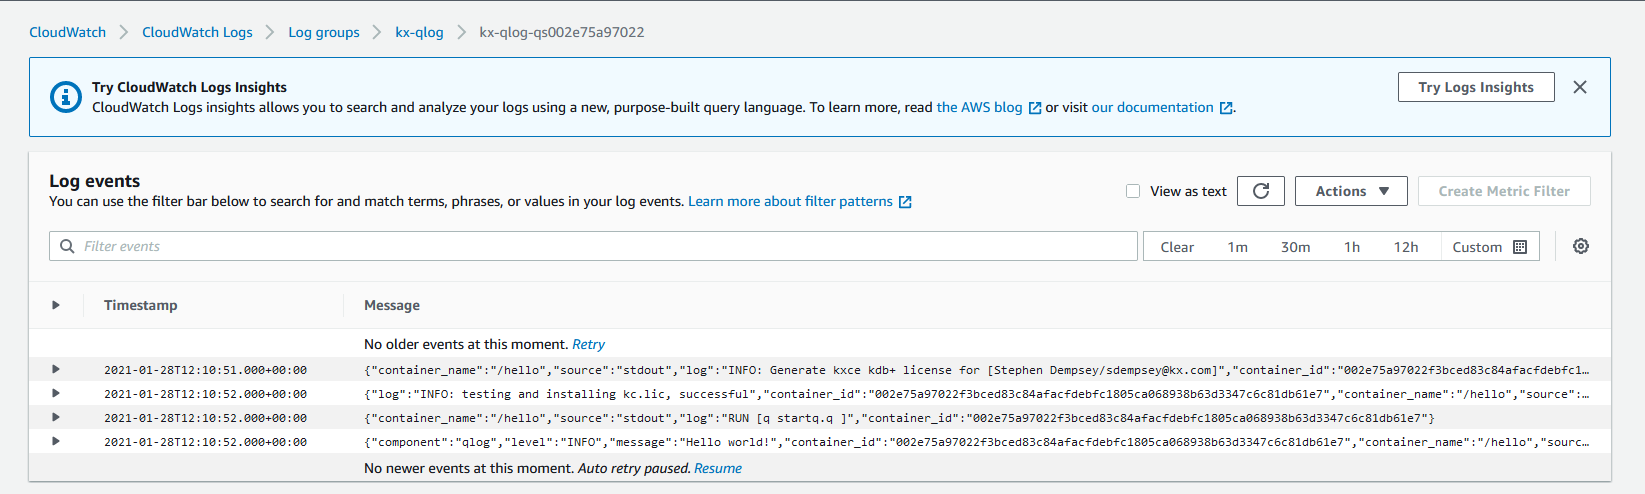Open CloudWatch Logs breadcrumb
The image size is (1645, 494).
pos(197,32)
